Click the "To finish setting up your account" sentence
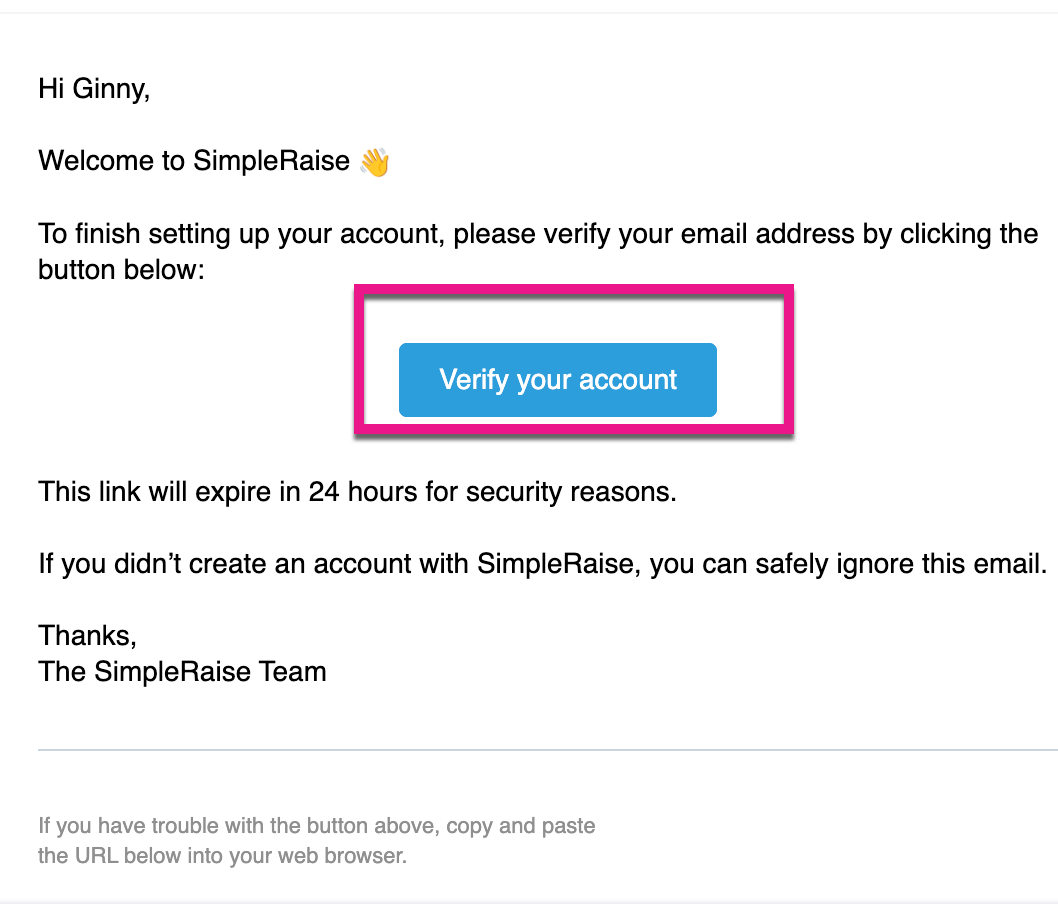The height and width of the screenshot is (906, 1058). 245,235
